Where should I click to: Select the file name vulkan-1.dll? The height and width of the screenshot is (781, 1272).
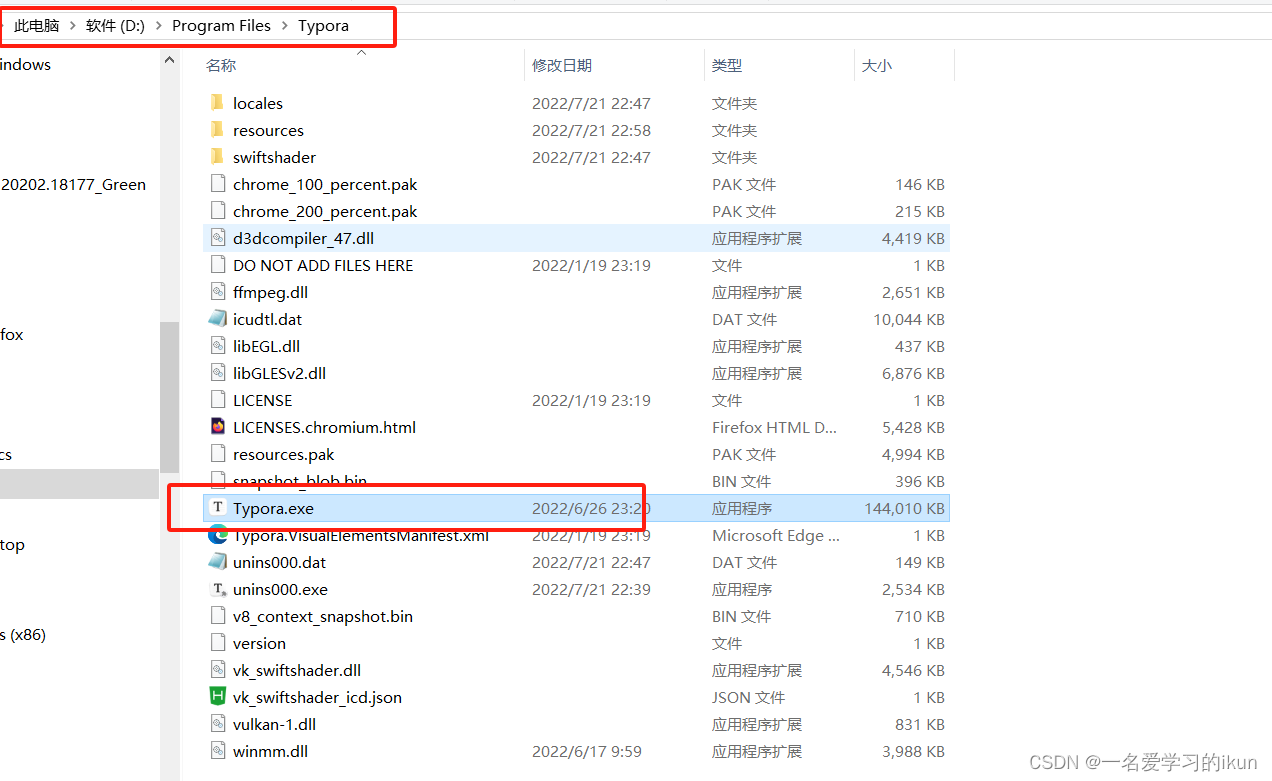click(x=274, y=724)
